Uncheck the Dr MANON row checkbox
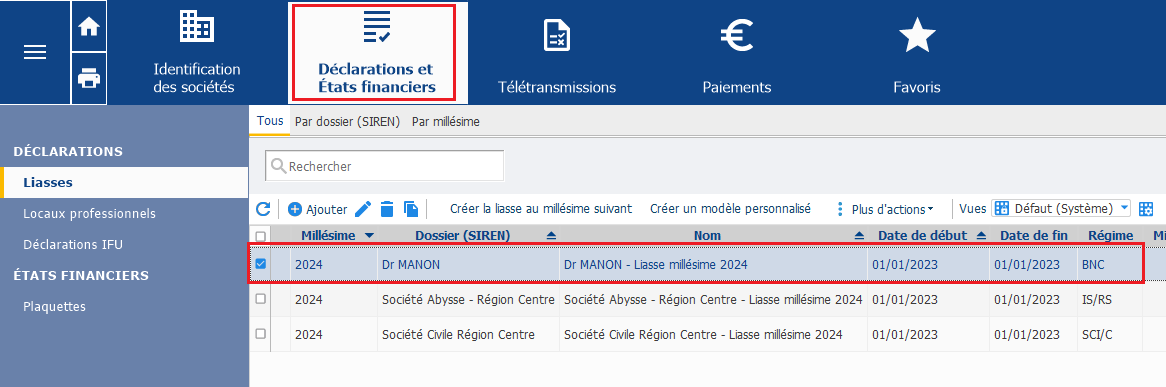Viewport: 1166px width, 387px height. pos(260,263)
